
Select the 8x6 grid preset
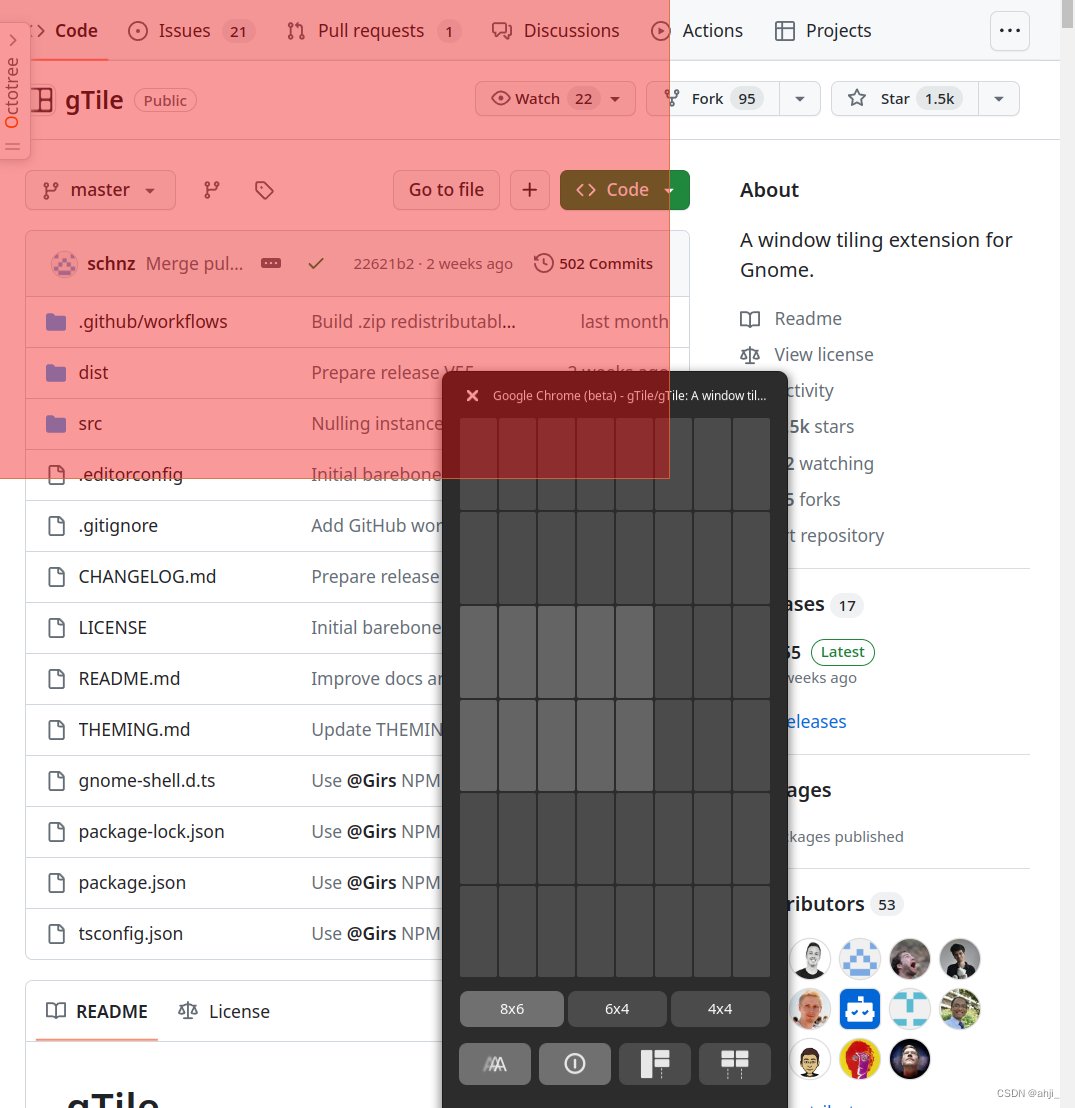[x=512, y=1009]
